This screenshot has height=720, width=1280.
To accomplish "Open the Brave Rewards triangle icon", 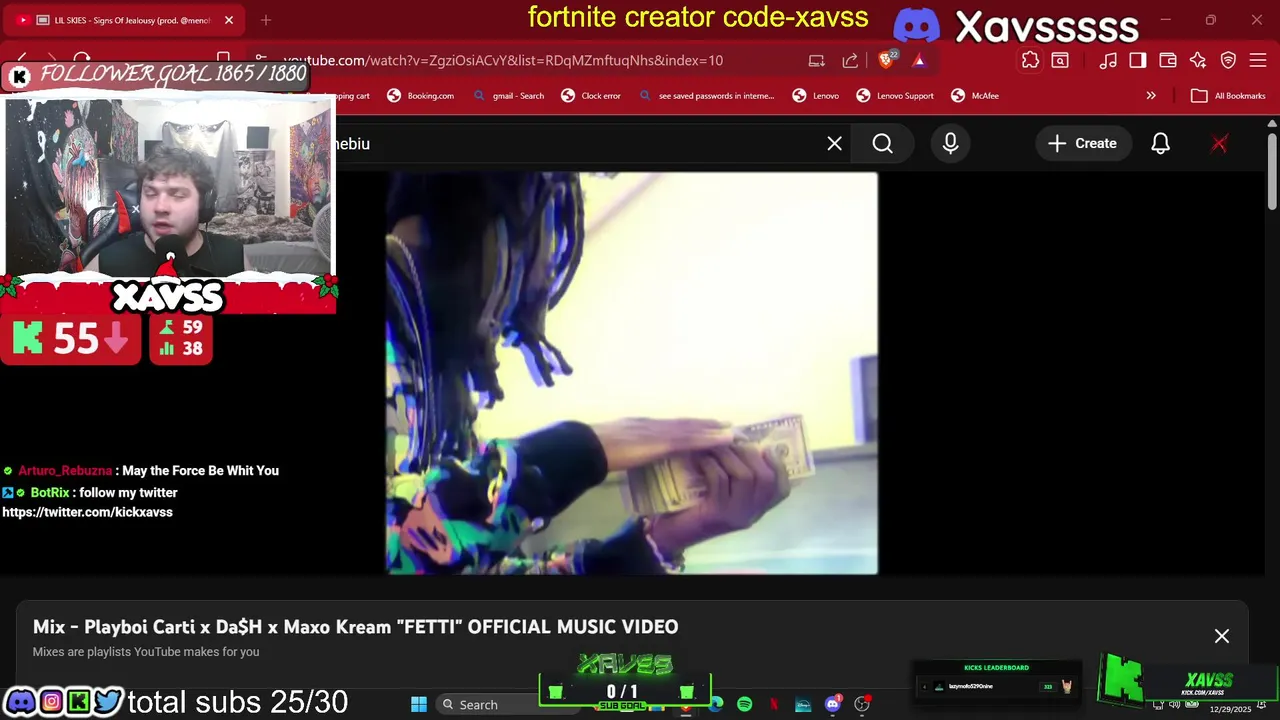I will pyautogui.click(x=919, y=60).
